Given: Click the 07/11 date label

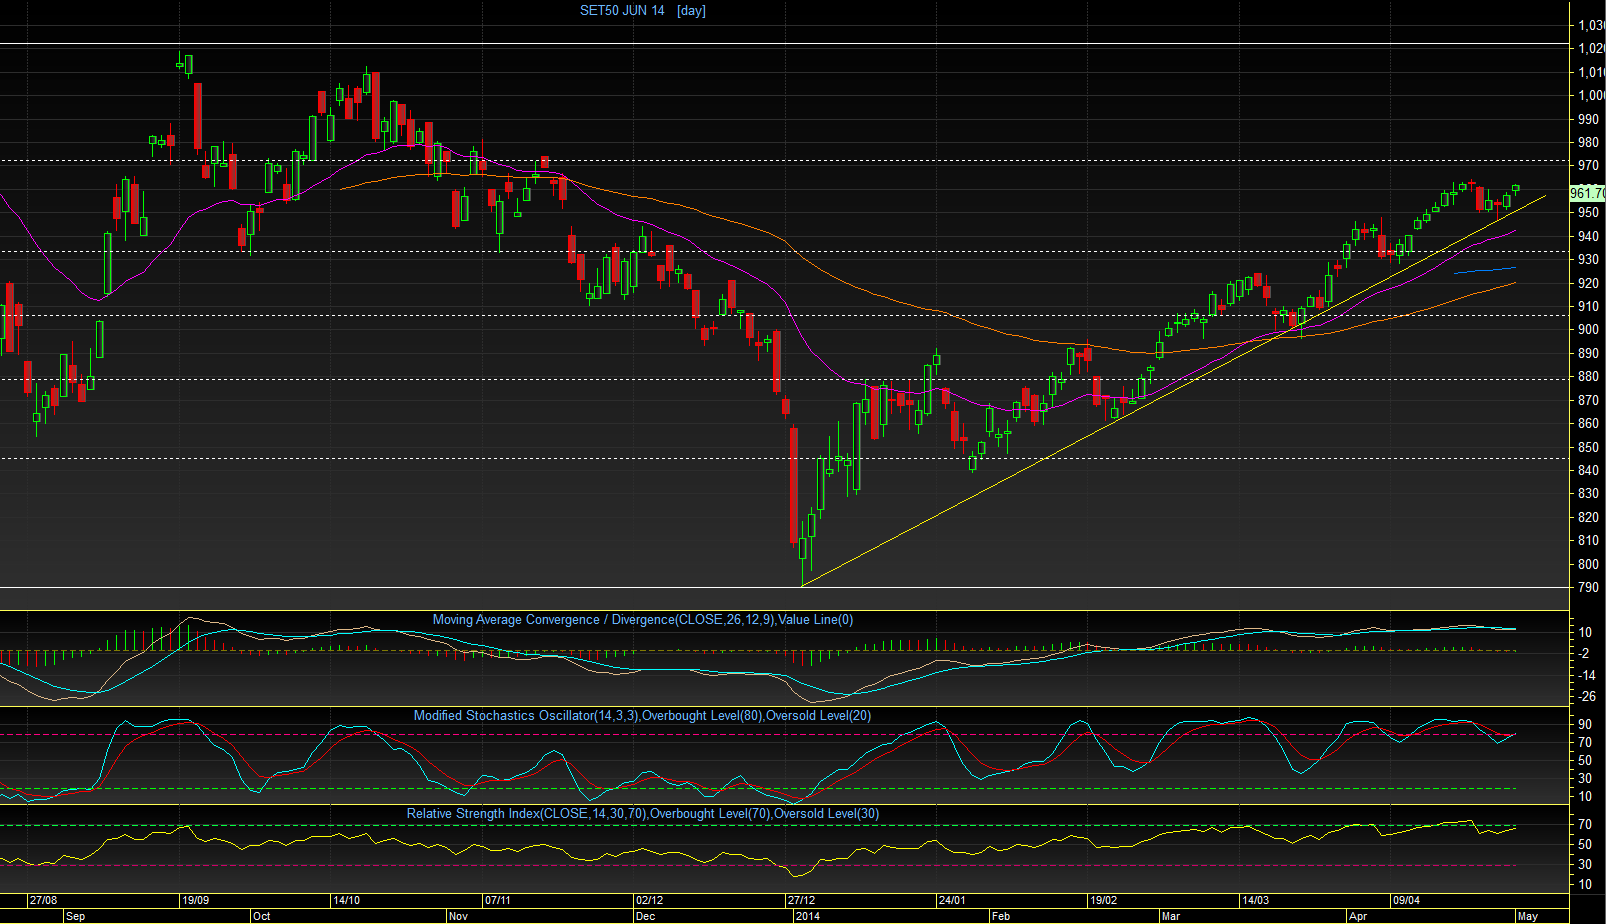Looking at the screenshot, I should pyautogui.click(x=498, y=900).
